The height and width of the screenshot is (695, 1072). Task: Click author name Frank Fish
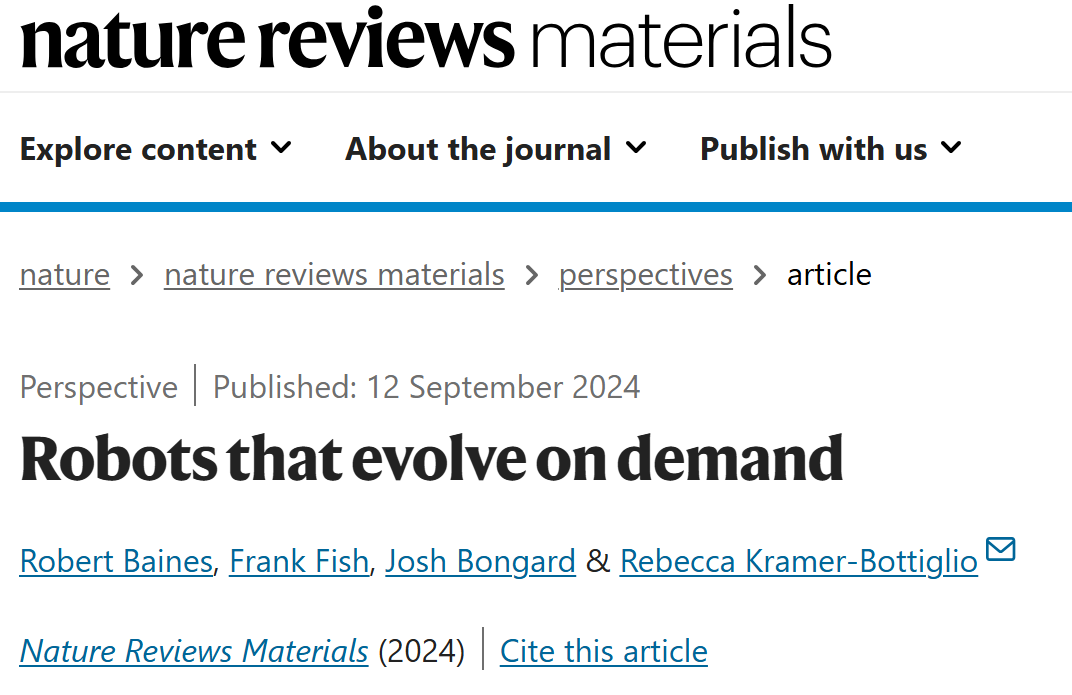[x=299, y=561]
